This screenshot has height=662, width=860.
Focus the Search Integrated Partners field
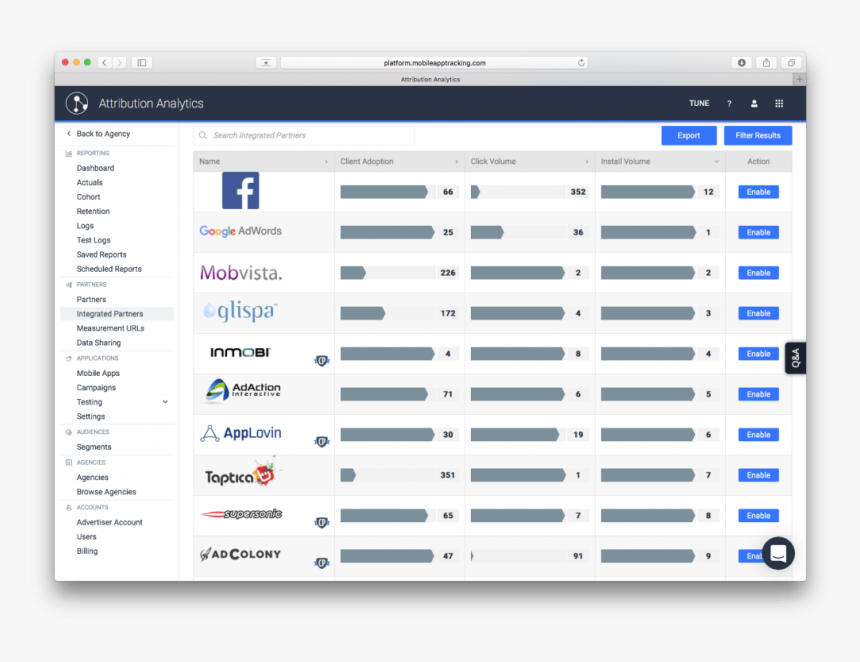[x=304, y=135]
